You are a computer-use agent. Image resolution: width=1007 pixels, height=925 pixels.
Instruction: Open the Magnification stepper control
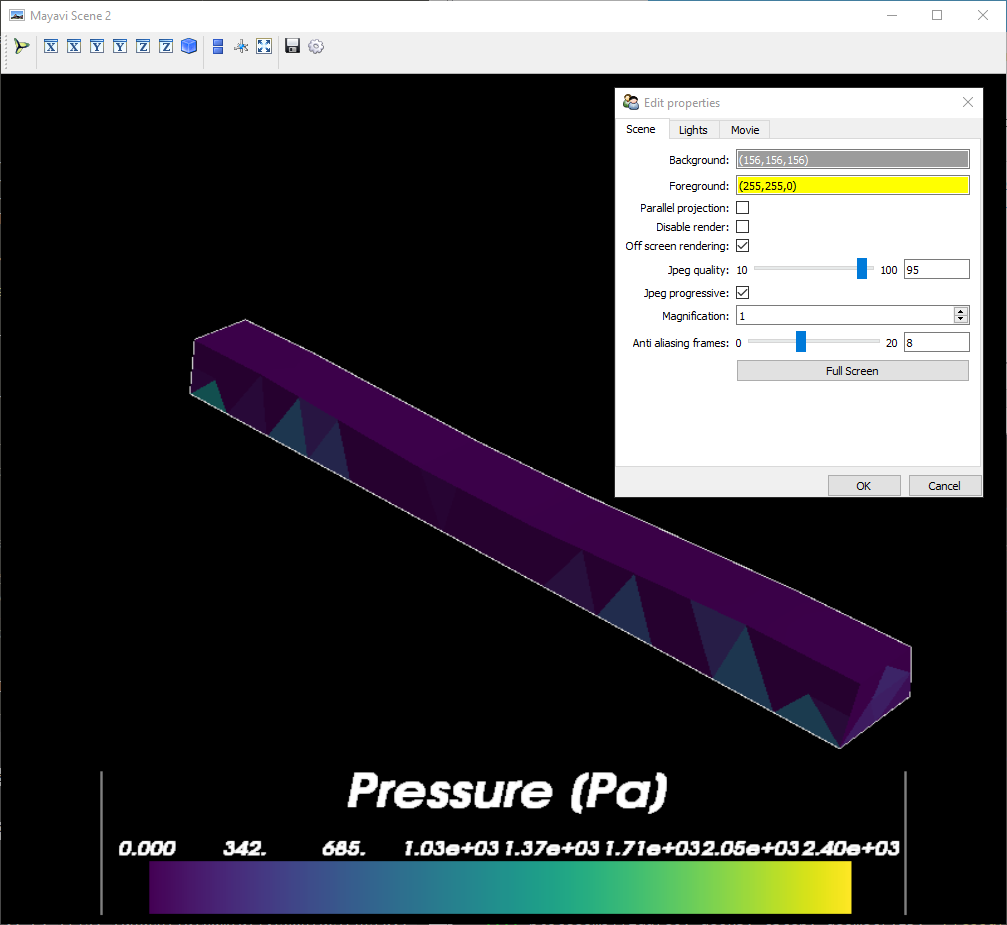[x=960, y=314]
